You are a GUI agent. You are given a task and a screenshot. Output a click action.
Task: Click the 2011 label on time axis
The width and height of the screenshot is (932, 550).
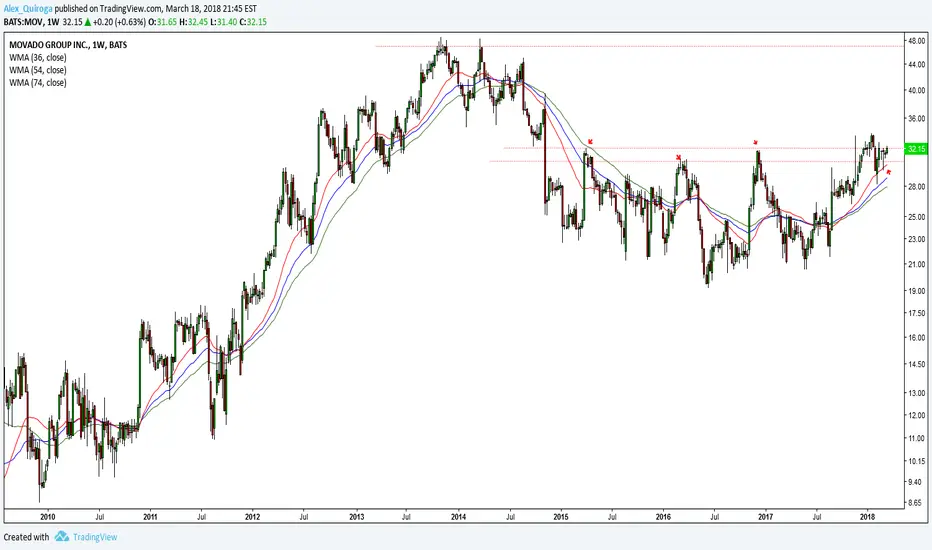pyautogui.click(x=150, y=517)
